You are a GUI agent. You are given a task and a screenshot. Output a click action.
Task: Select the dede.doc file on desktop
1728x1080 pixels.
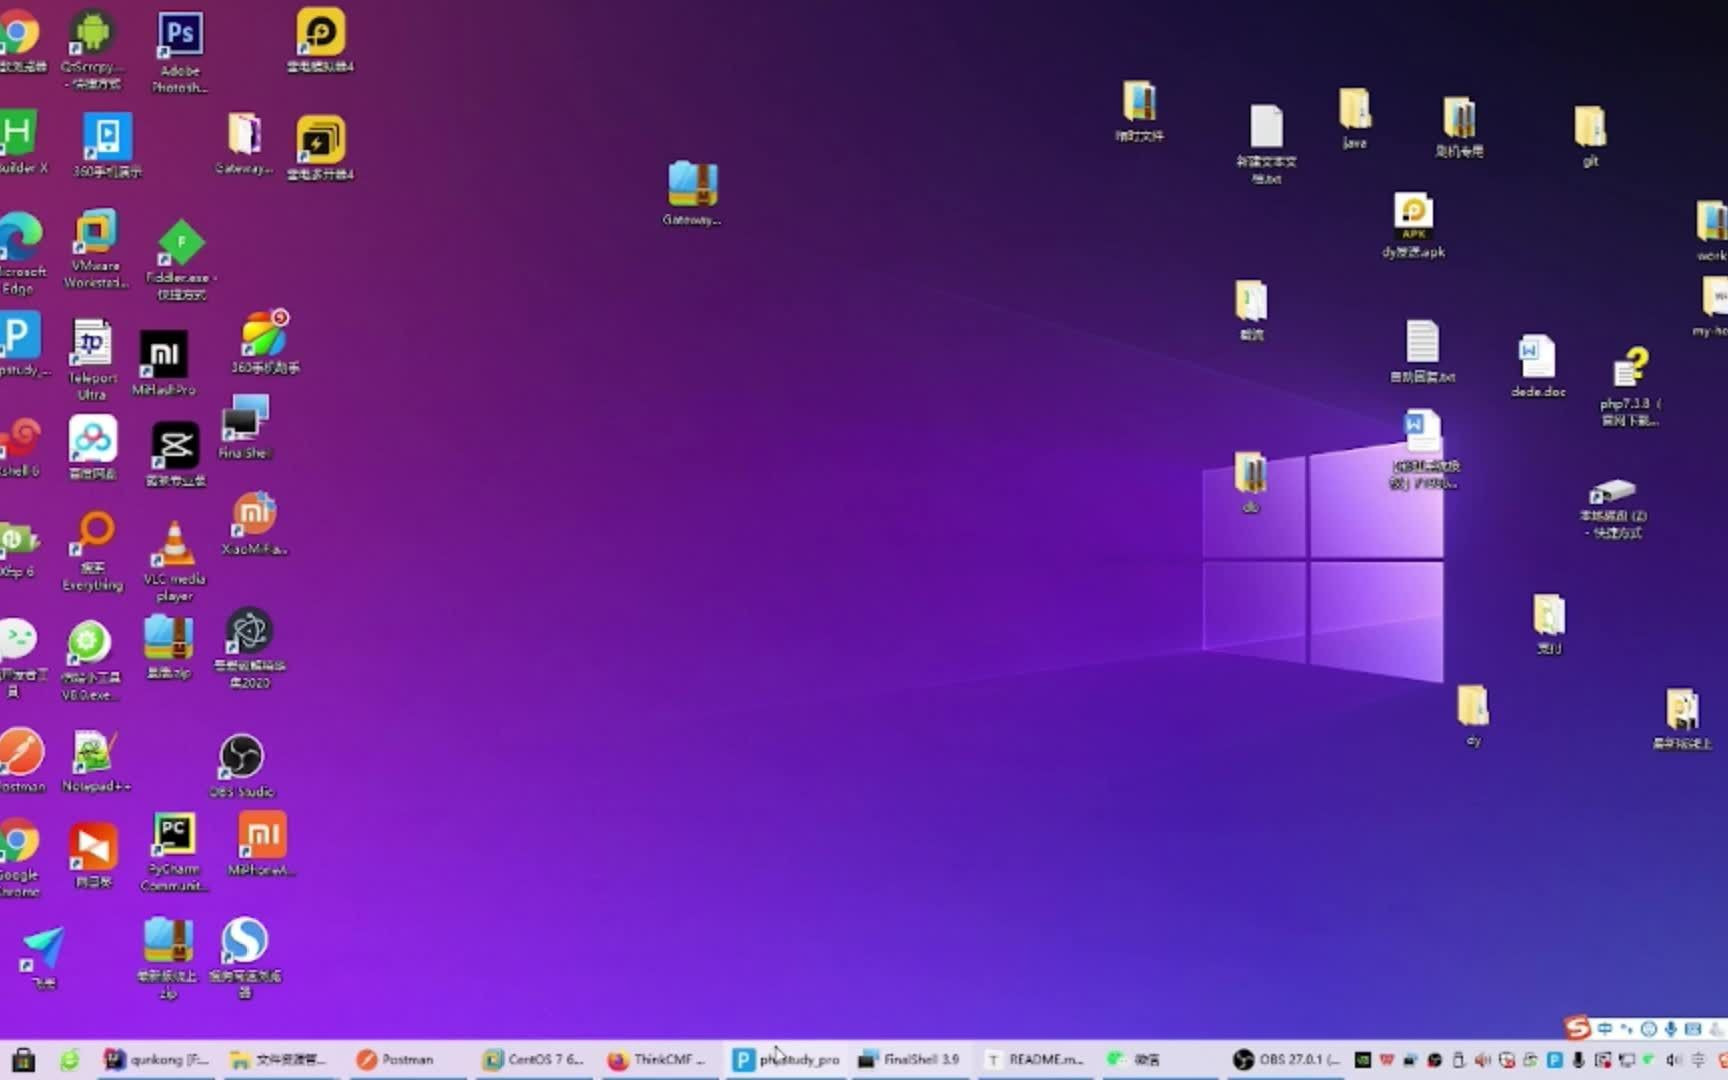tap(1538, 366)
